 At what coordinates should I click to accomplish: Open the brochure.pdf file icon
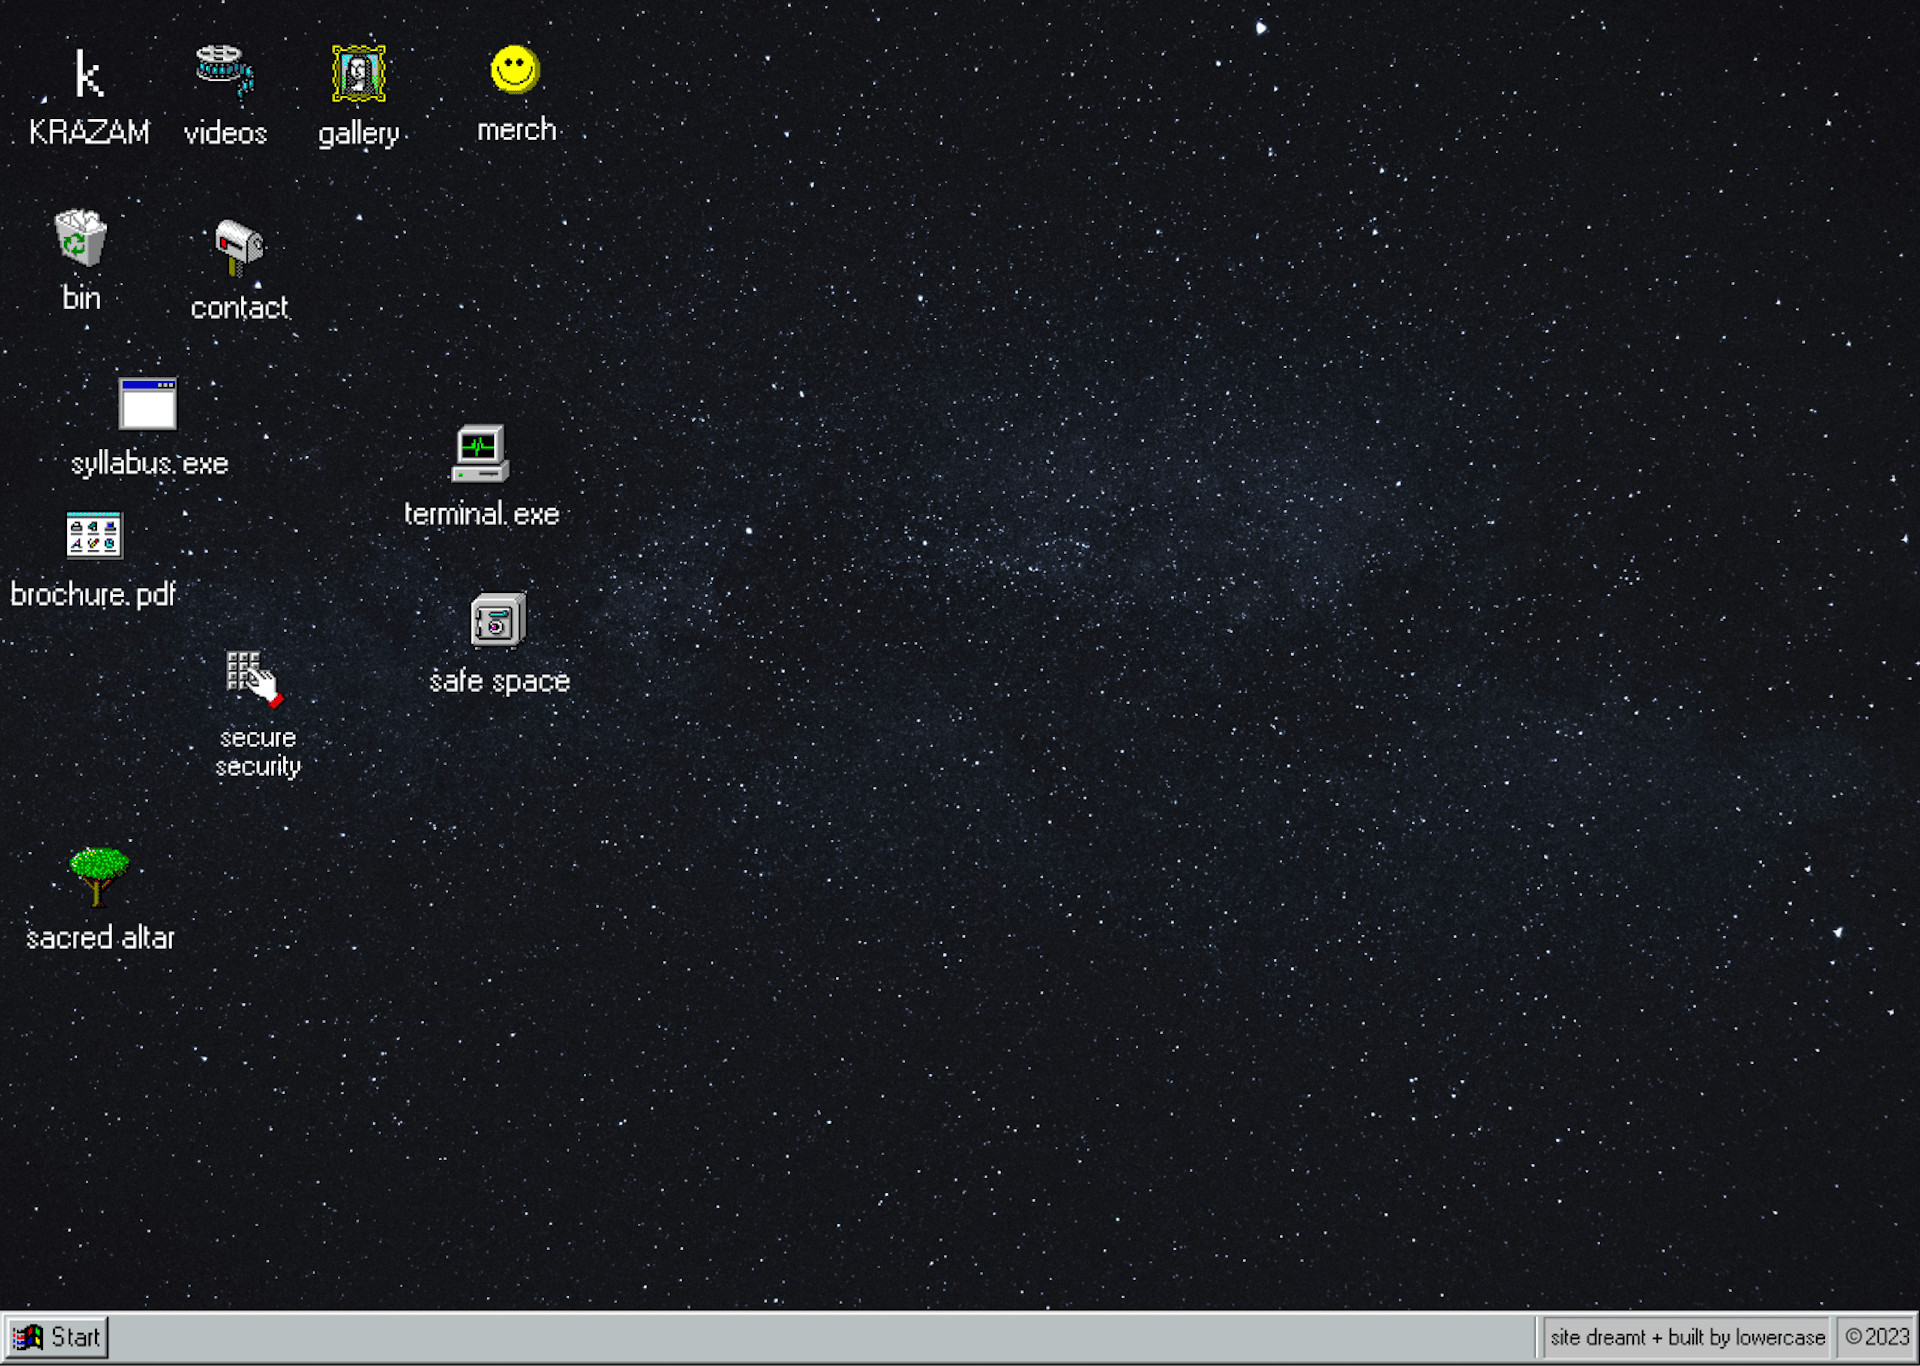(x=94, y=535)
